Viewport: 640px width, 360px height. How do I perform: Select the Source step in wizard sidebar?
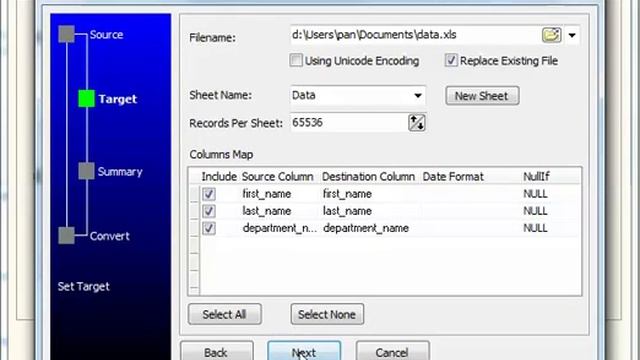point(106,35)
